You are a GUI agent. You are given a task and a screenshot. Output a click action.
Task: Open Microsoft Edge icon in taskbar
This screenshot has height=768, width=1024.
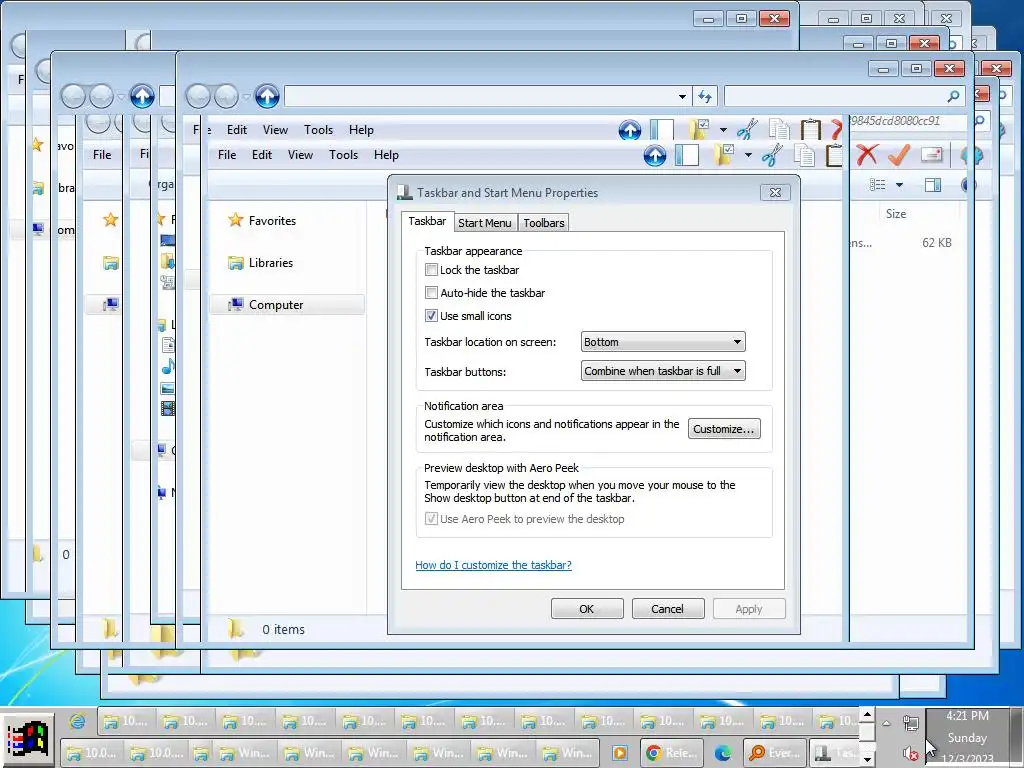pyautogui.click(x=722, y=753)
